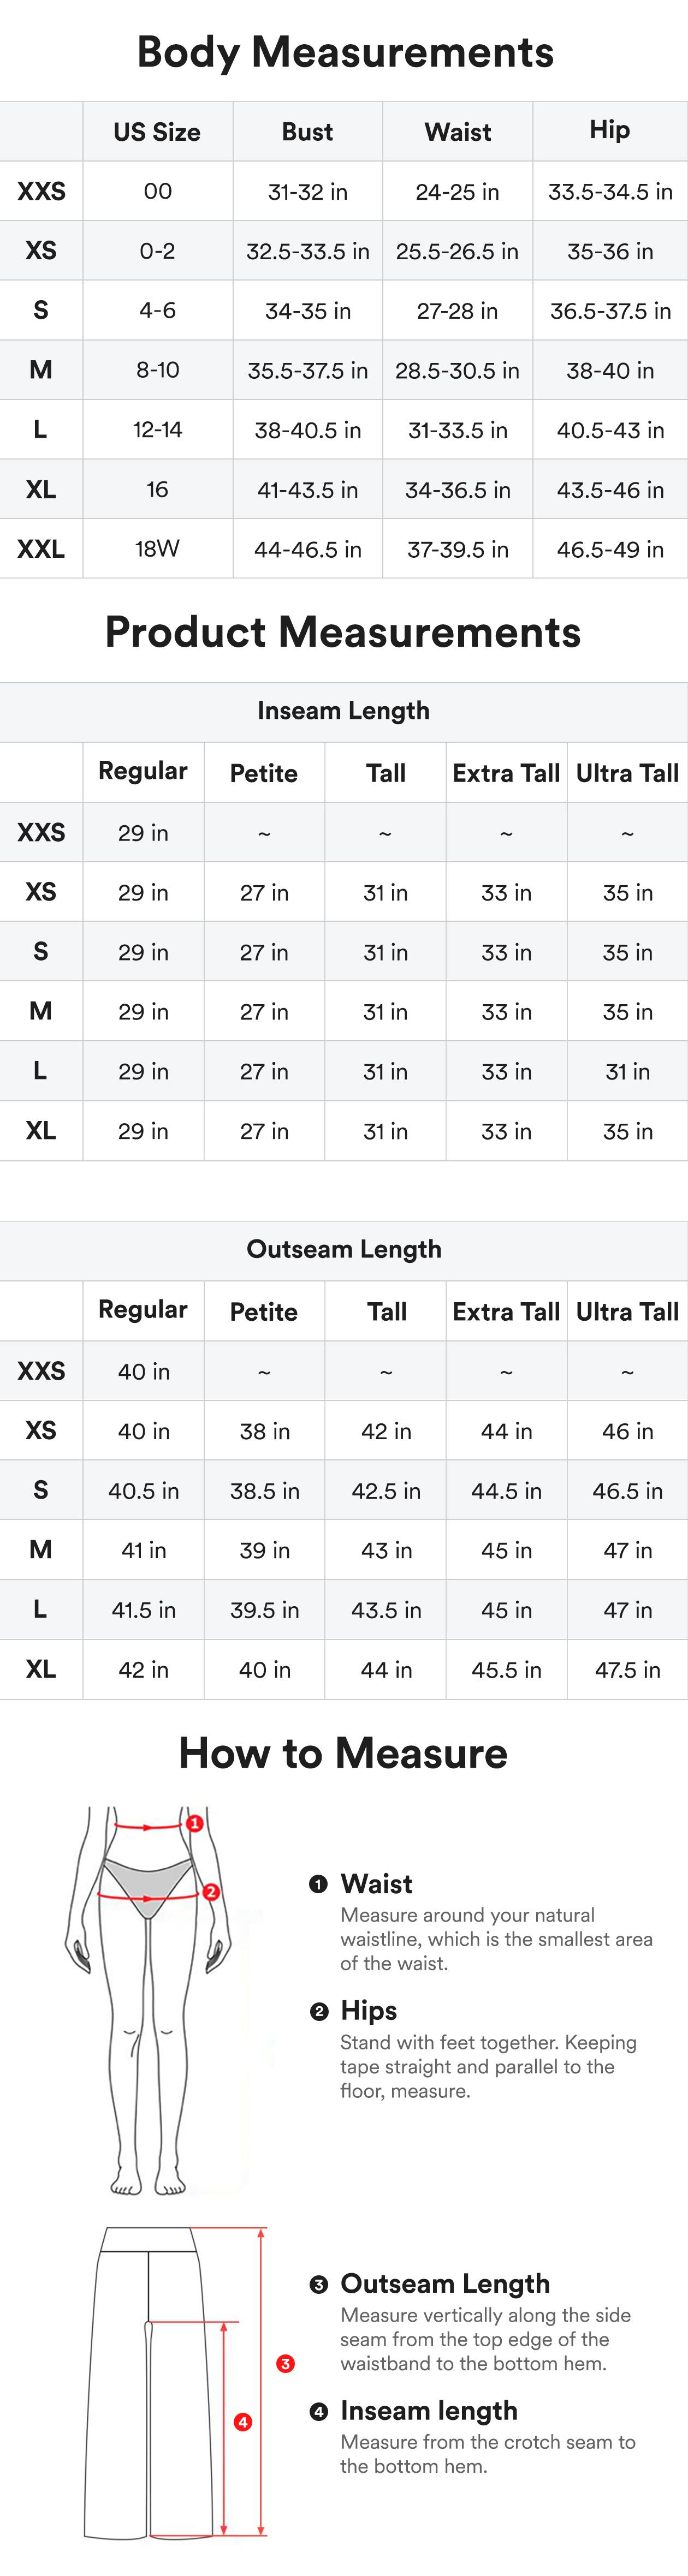
Task: Select the XXL row label in Body Measurements
Action: (x=41, y=549)
